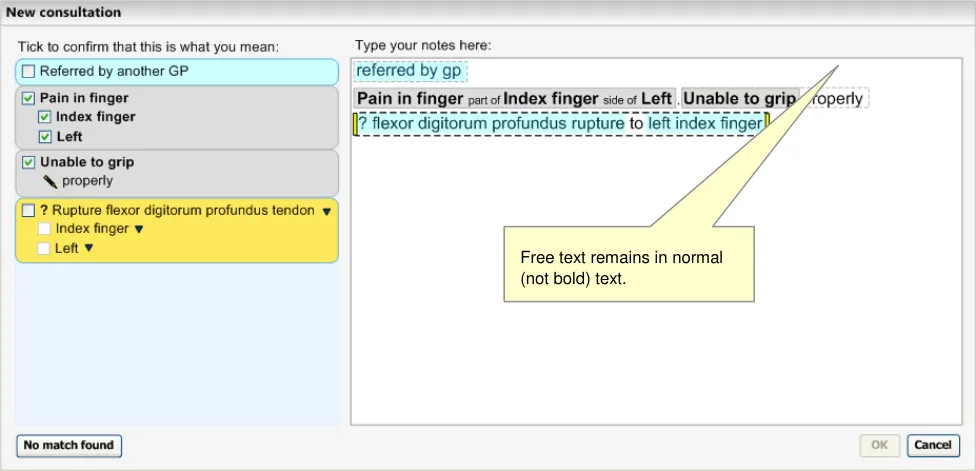Open dropdown arrow beside Rupture flexor tendon
This screenshot has width=976, height=471.
pyautogui.click(x=326, y=212)
